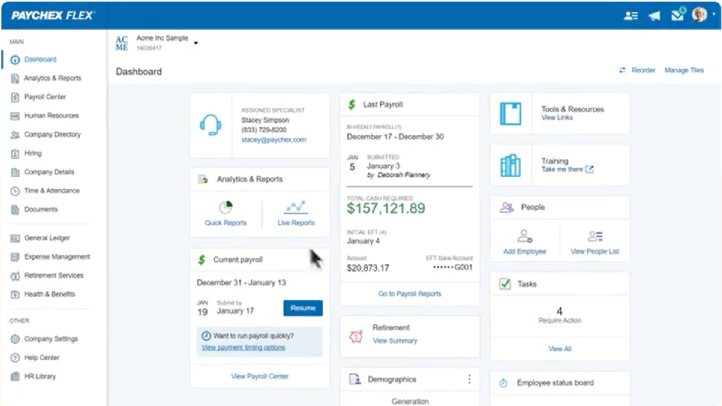Click the View People List icon
722x406 pixels.
(x=595, y=237)
